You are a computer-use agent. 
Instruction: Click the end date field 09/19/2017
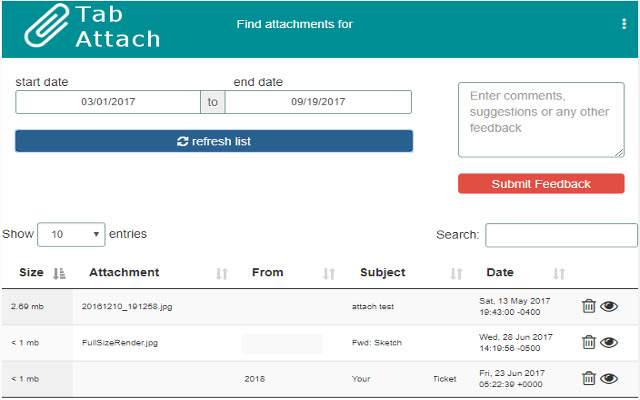pos(318,102)
